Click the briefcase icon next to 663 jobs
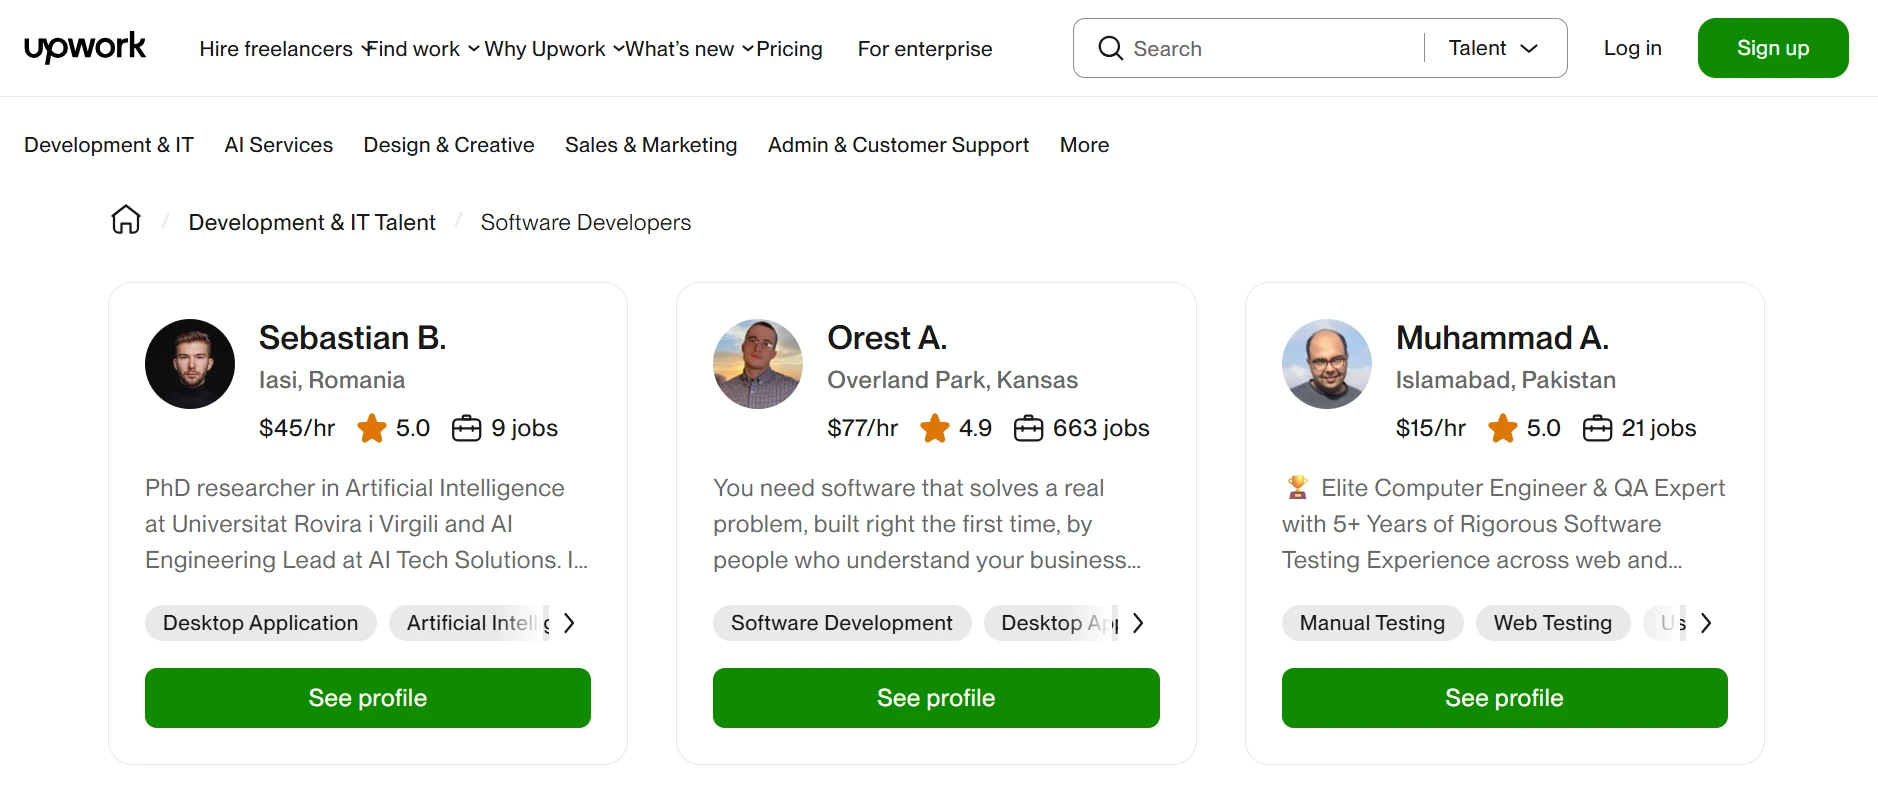Screen dimensions: 1878x798 click(x=1028, y=428)
